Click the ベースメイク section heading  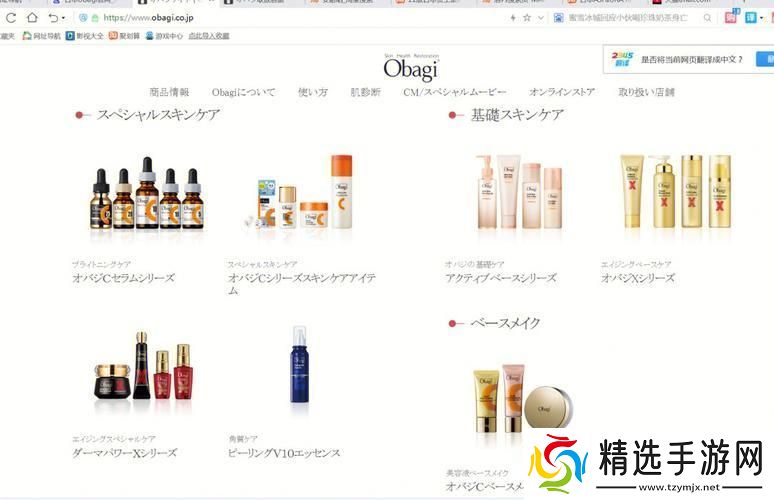pos(505,323)
